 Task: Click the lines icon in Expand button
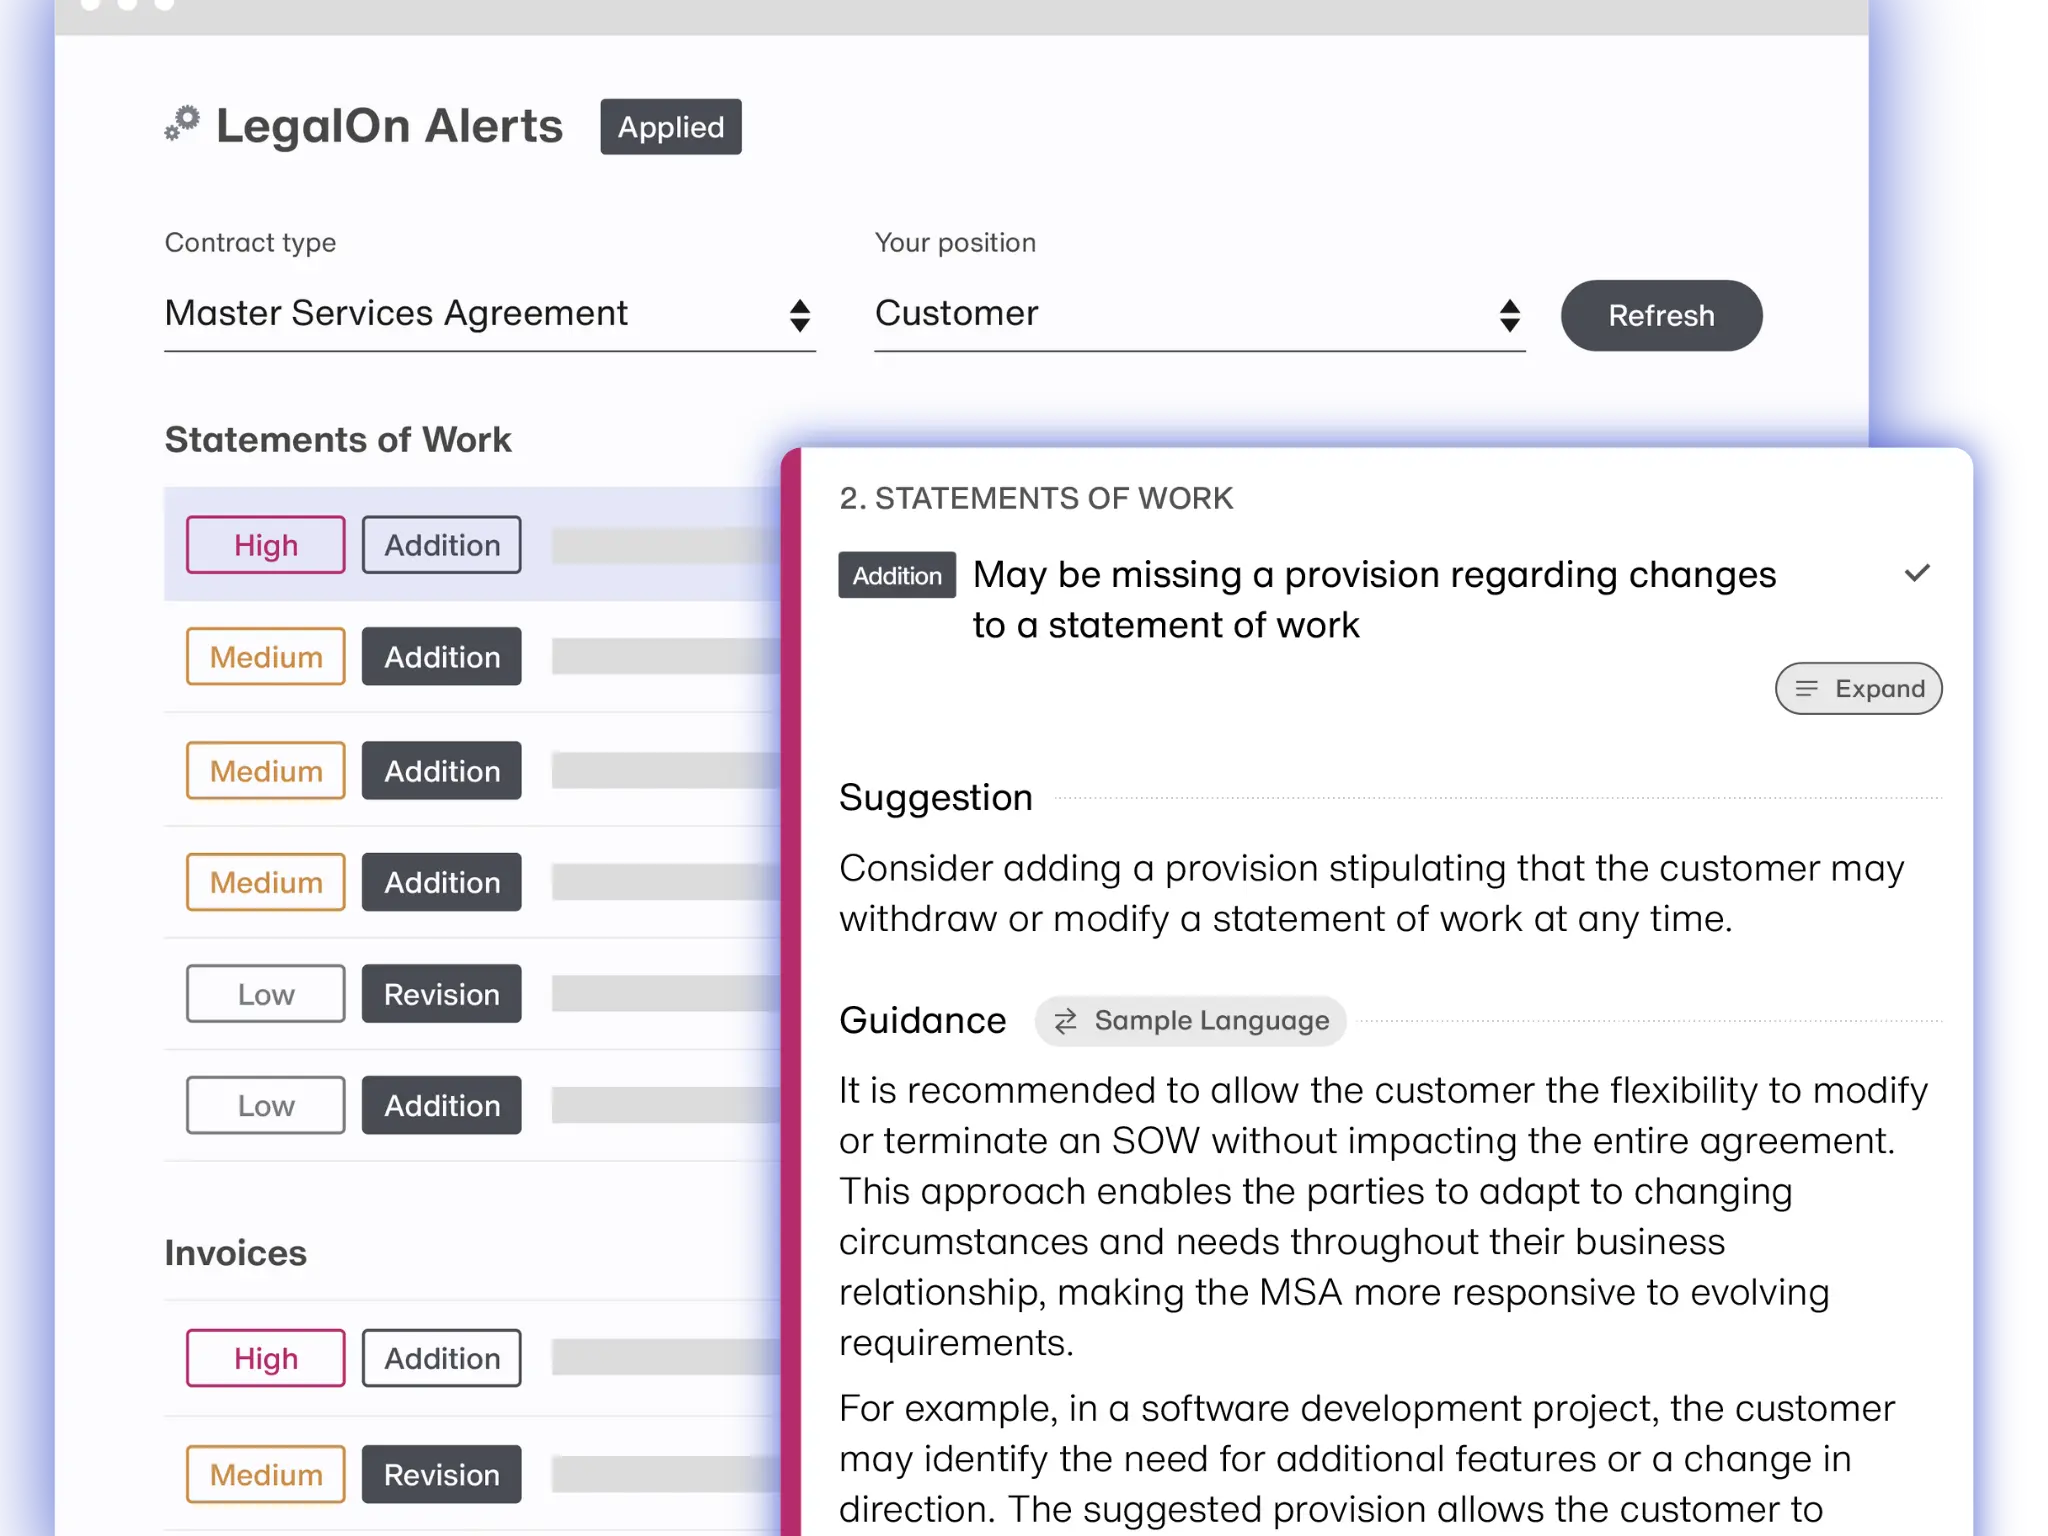pos(1806,688)
